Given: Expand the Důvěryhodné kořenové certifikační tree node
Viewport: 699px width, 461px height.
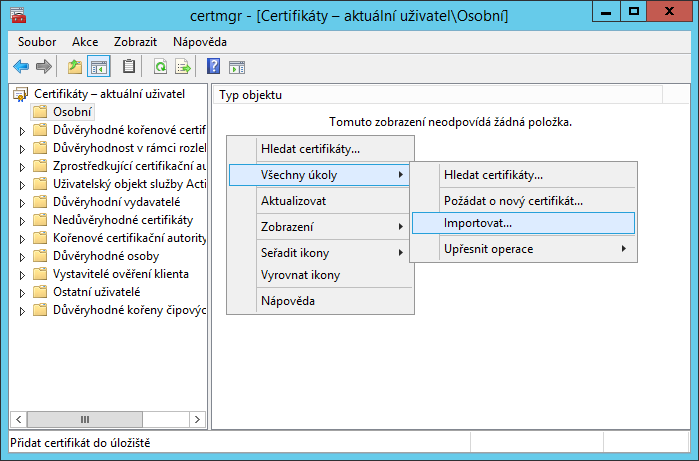Looking at the screenshot, I should point(22,130).
